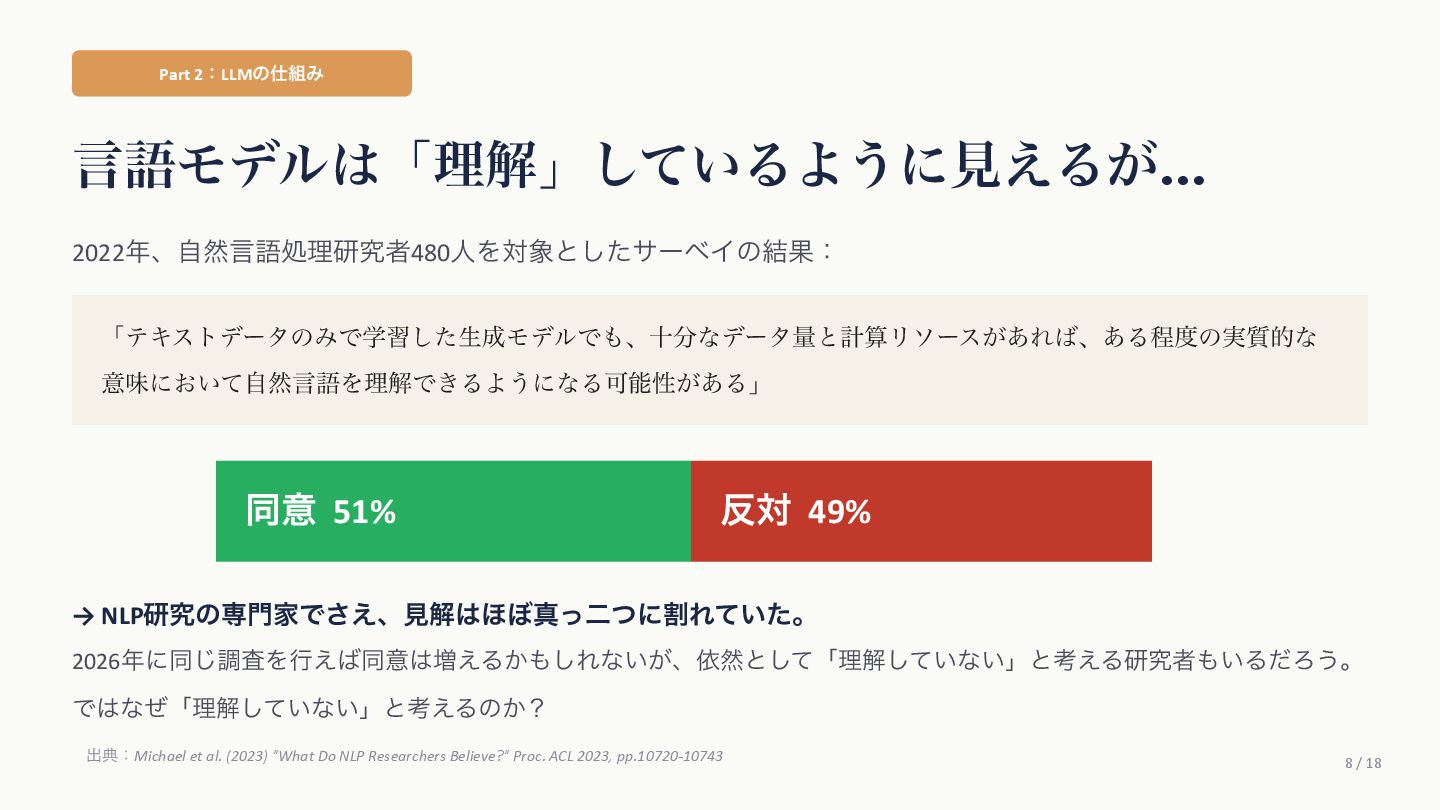Click the question ではなぜ「理解していない」と考えるのか
The height and width of the screenshot is (810, 1440).
308,708
